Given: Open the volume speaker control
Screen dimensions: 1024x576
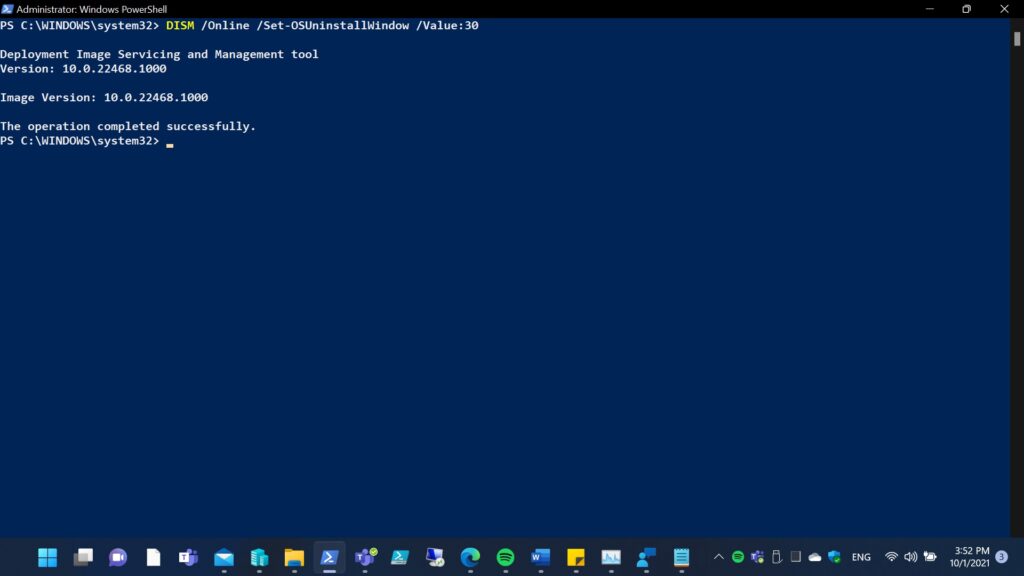Looking at the screenshot, I should pyautogui.click(x=910, y=557).
